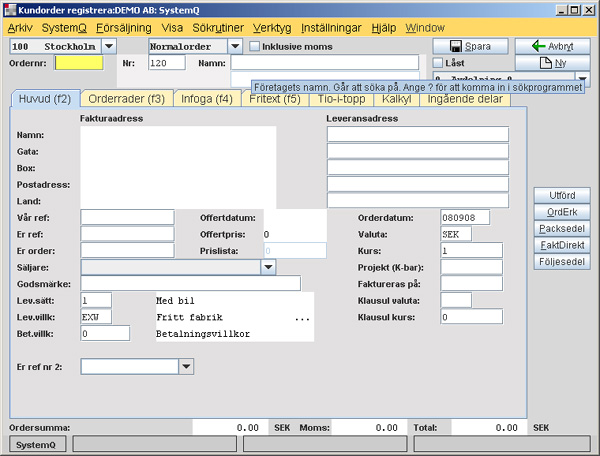Click the blank page Ny button

tap(552, 63)
